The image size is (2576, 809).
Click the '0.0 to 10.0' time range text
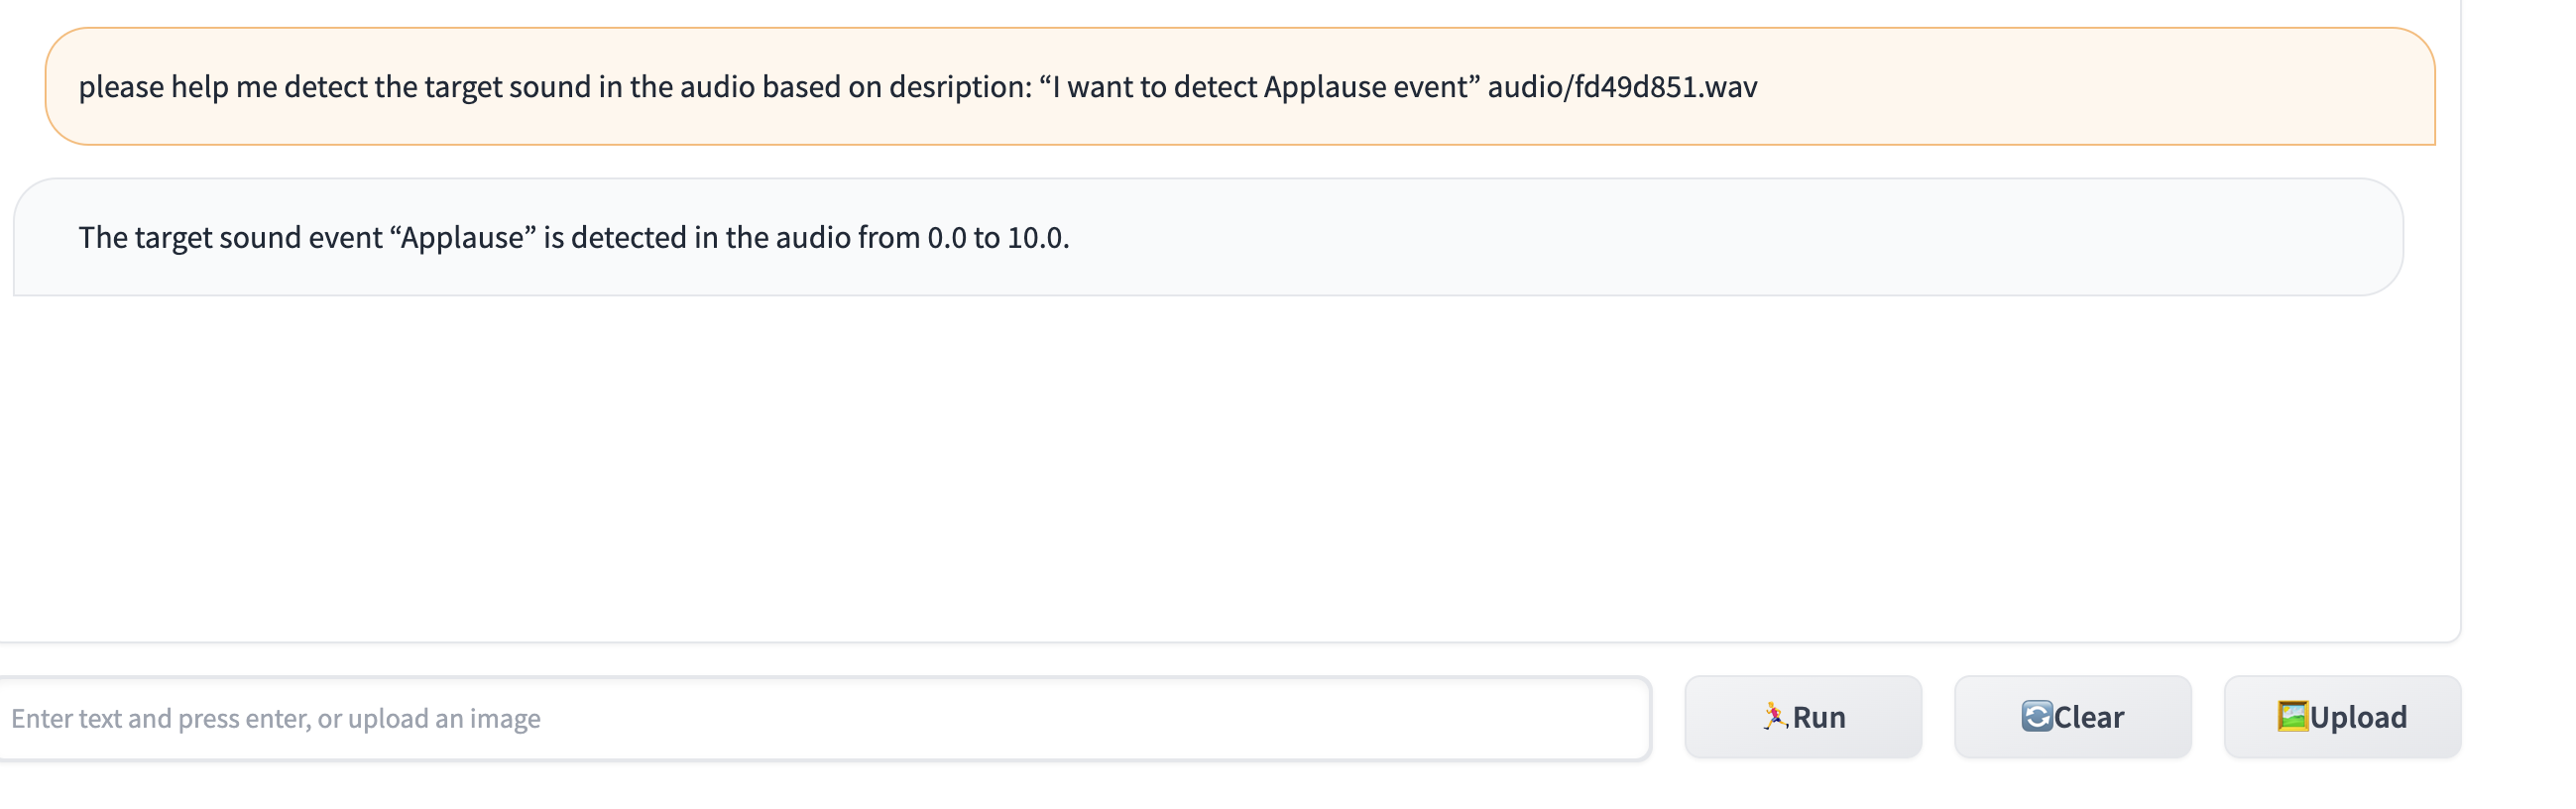(998, 238)
